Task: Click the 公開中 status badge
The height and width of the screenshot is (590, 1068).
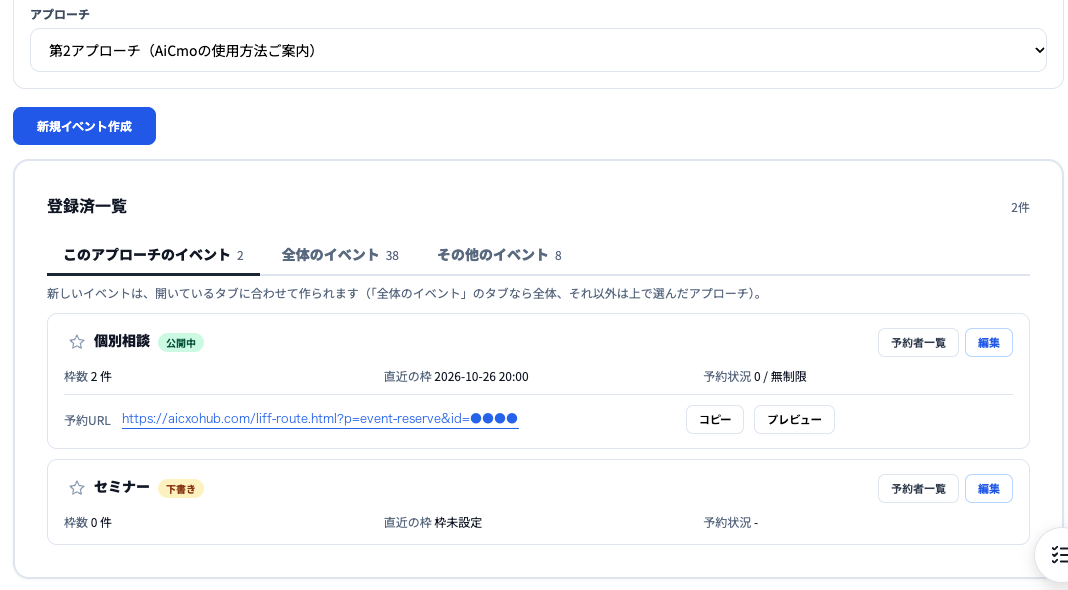Action: point(180,343)
